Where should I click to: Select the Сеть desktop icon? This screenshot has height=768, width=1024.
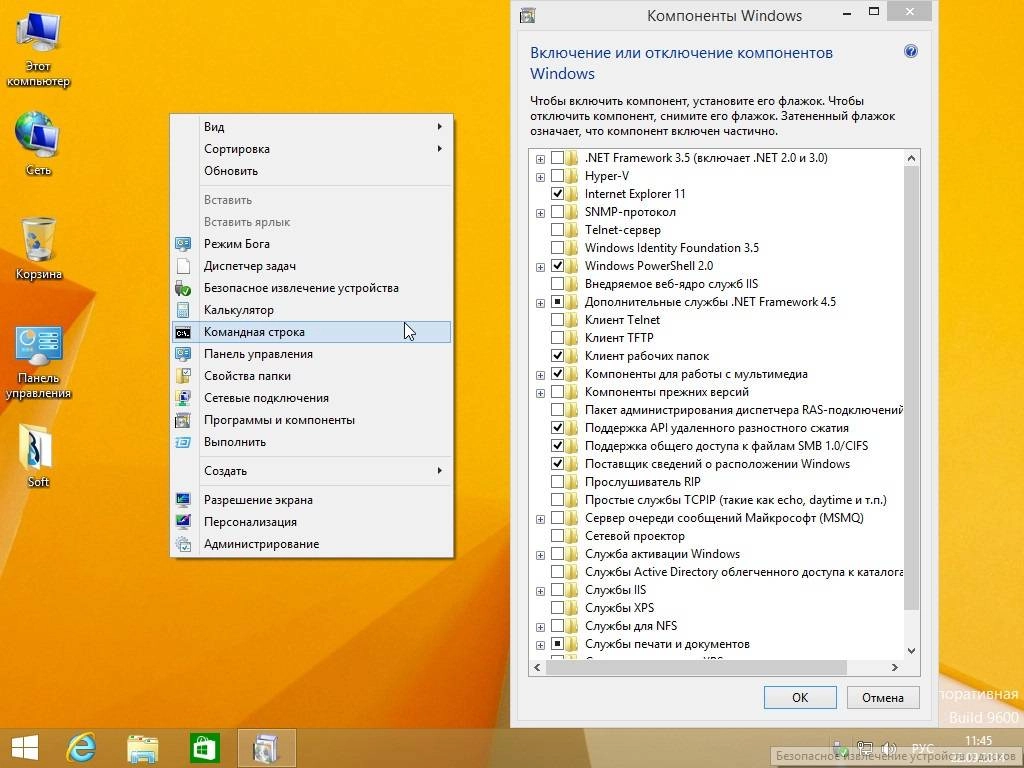(38, 144)
